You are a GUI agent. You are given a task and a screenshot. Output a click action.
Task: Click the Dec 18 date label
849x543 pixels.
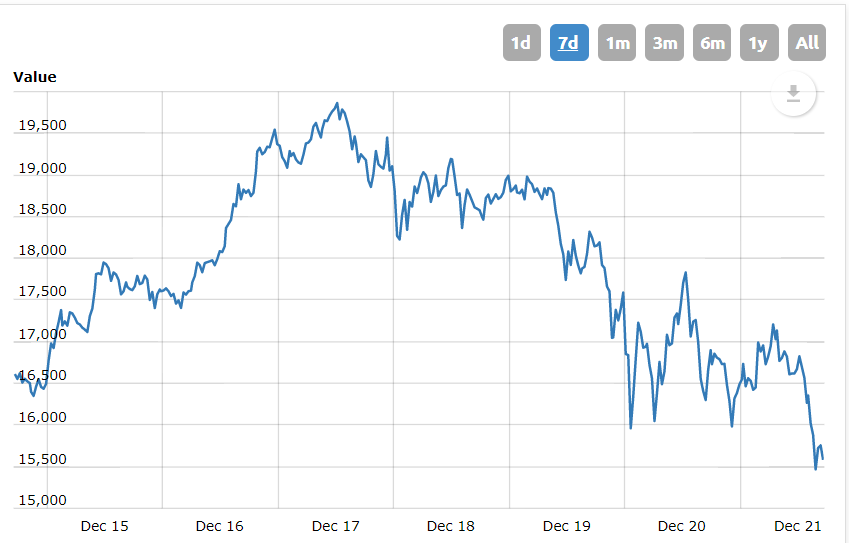pyautogui.click(x=451, y=526)
